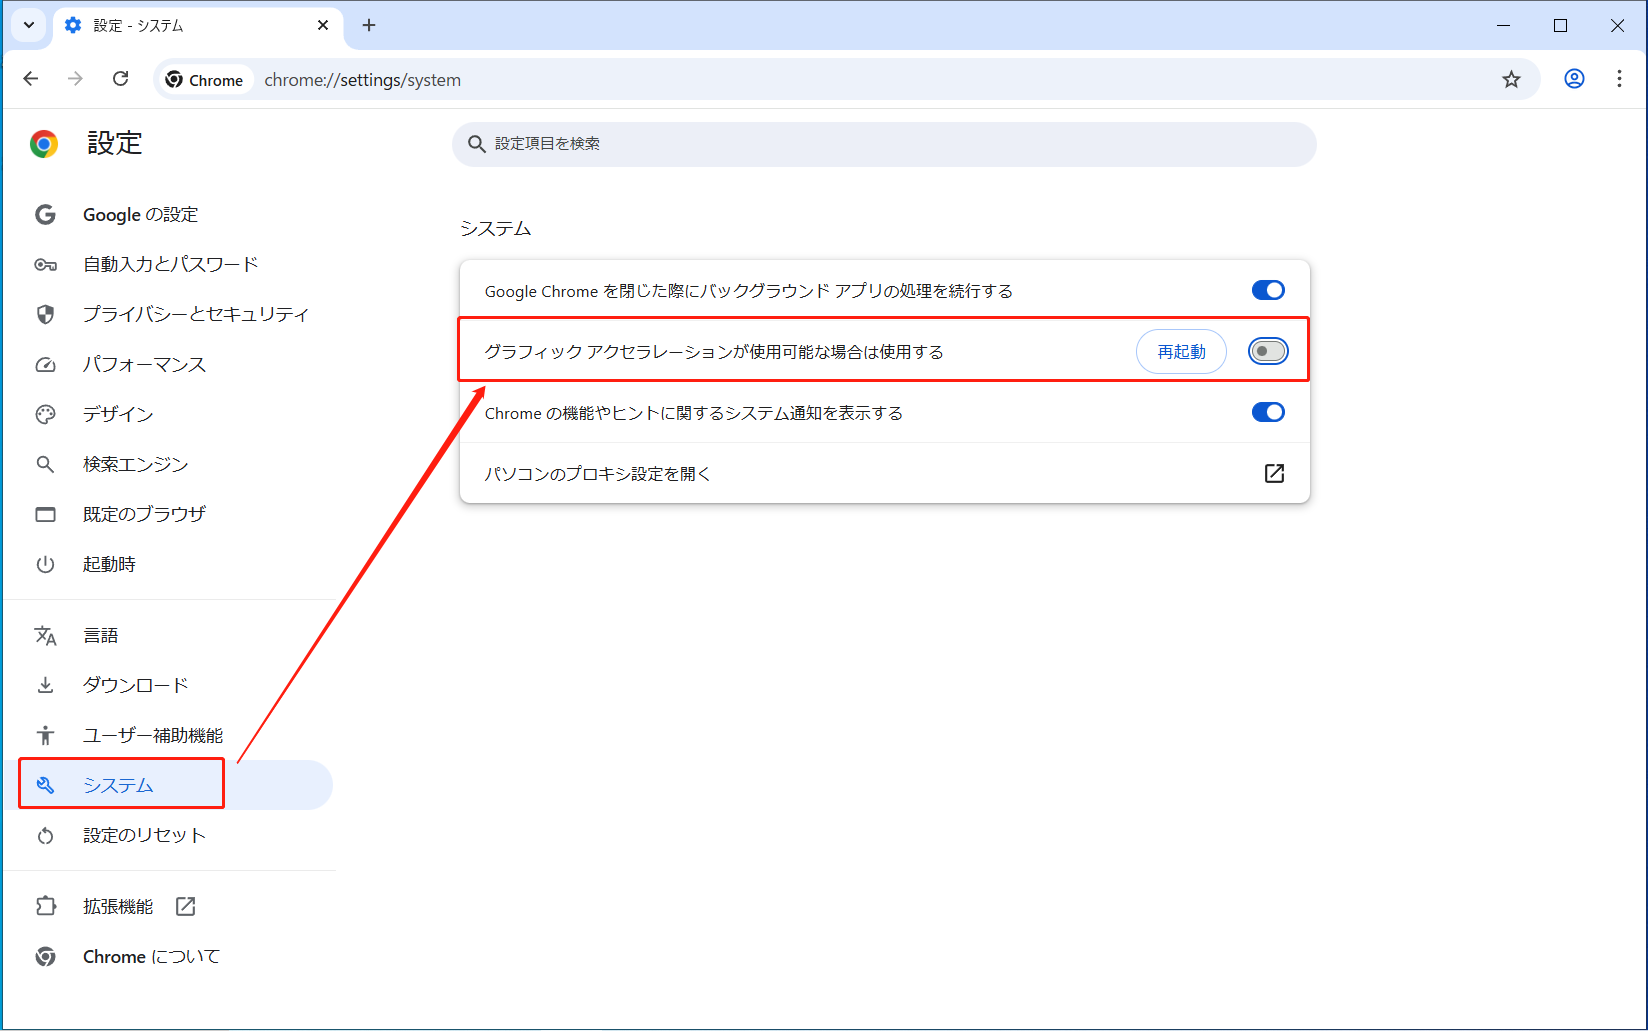This screenshot has height=1031, width=1648.
Task: Bookmark the page with the star icon
Action: click(x=1512, y=79)
